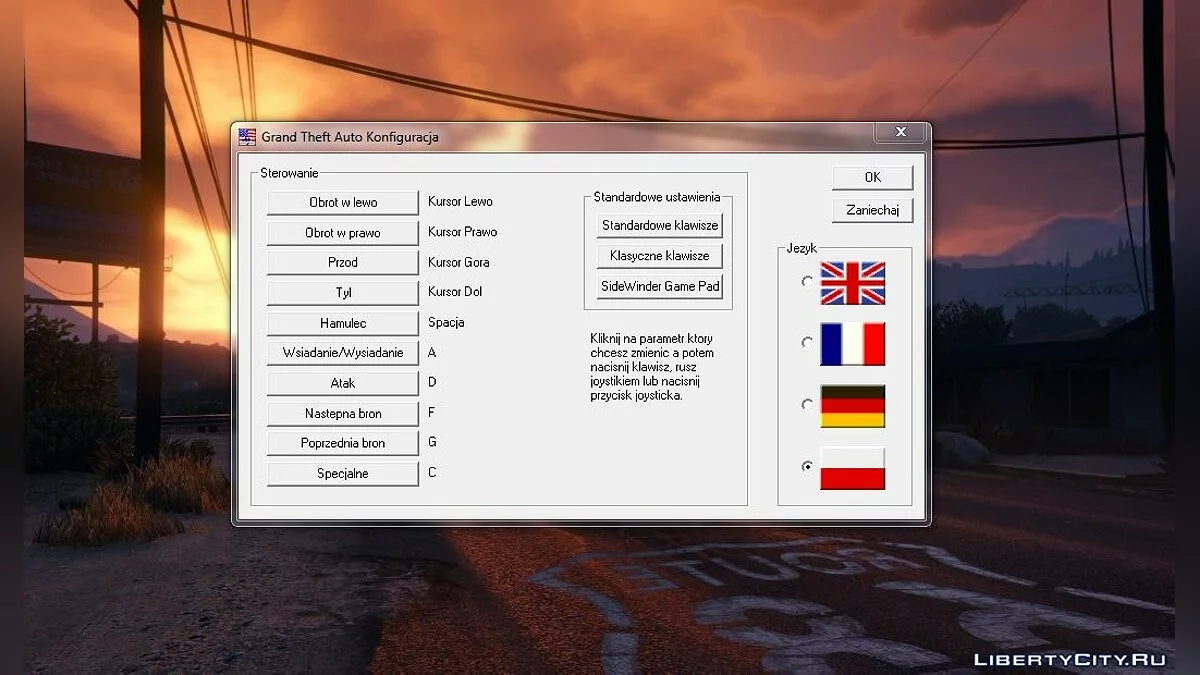Change the Wsiadanie/Wysiadanie key binding
1200x675 pixels.
(342, 353)
